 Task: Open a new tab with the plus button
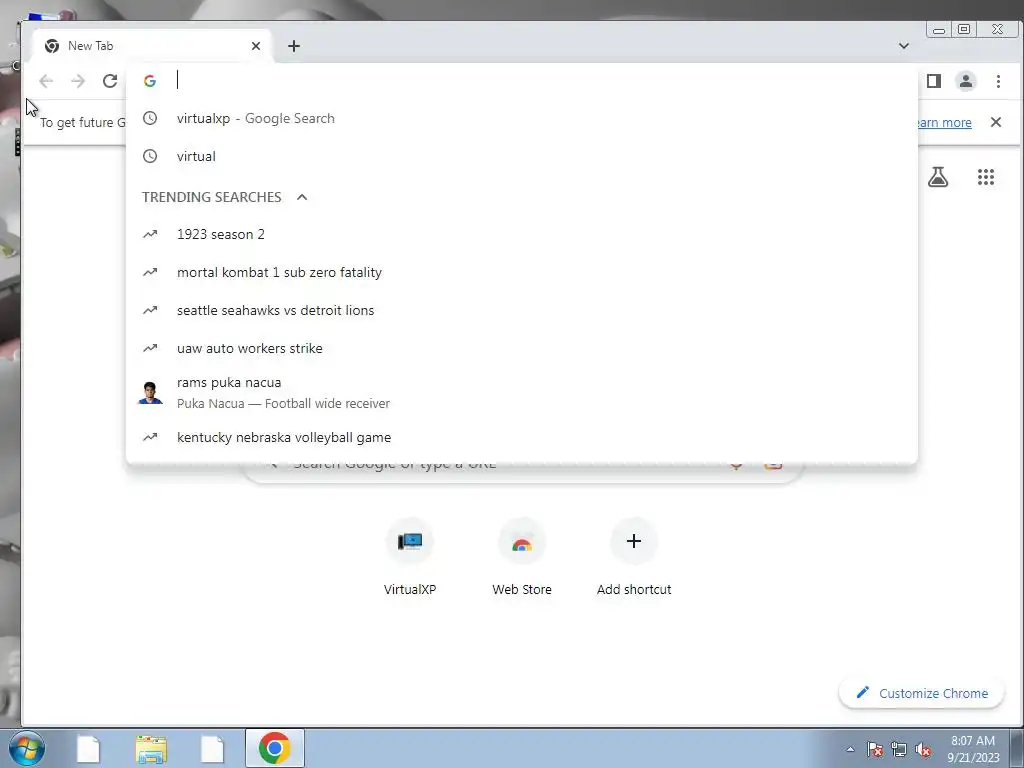pyautogui.click(x=294, y=46)
